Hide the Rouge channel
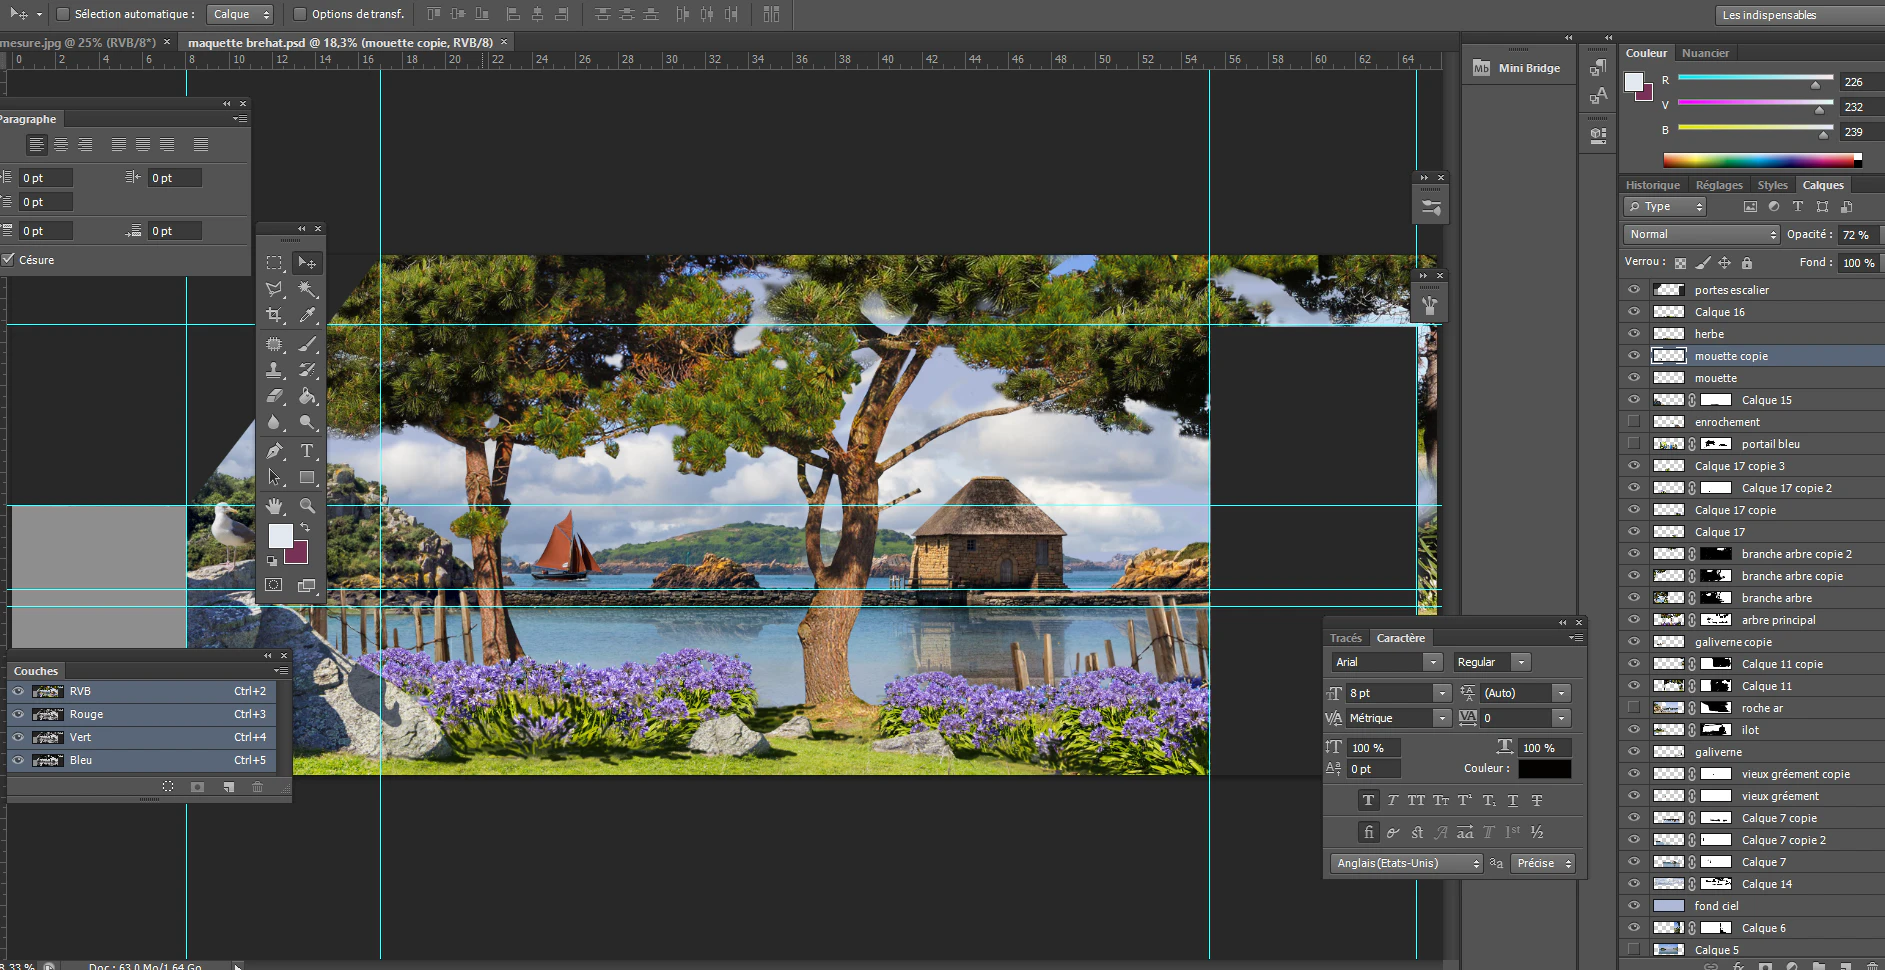Screen dimensions: 1885x970 [x=18, y=714]
